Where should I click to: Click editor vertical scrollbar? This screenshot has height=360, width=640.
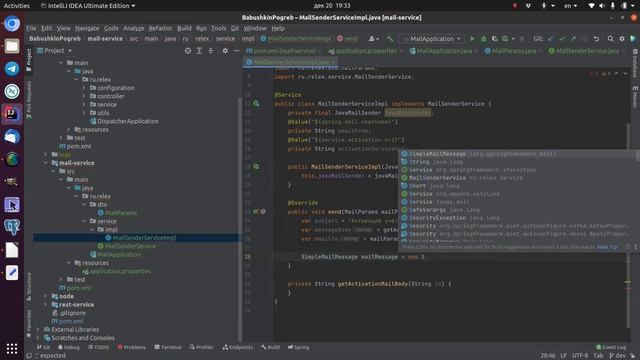click(x=628, y=226)
